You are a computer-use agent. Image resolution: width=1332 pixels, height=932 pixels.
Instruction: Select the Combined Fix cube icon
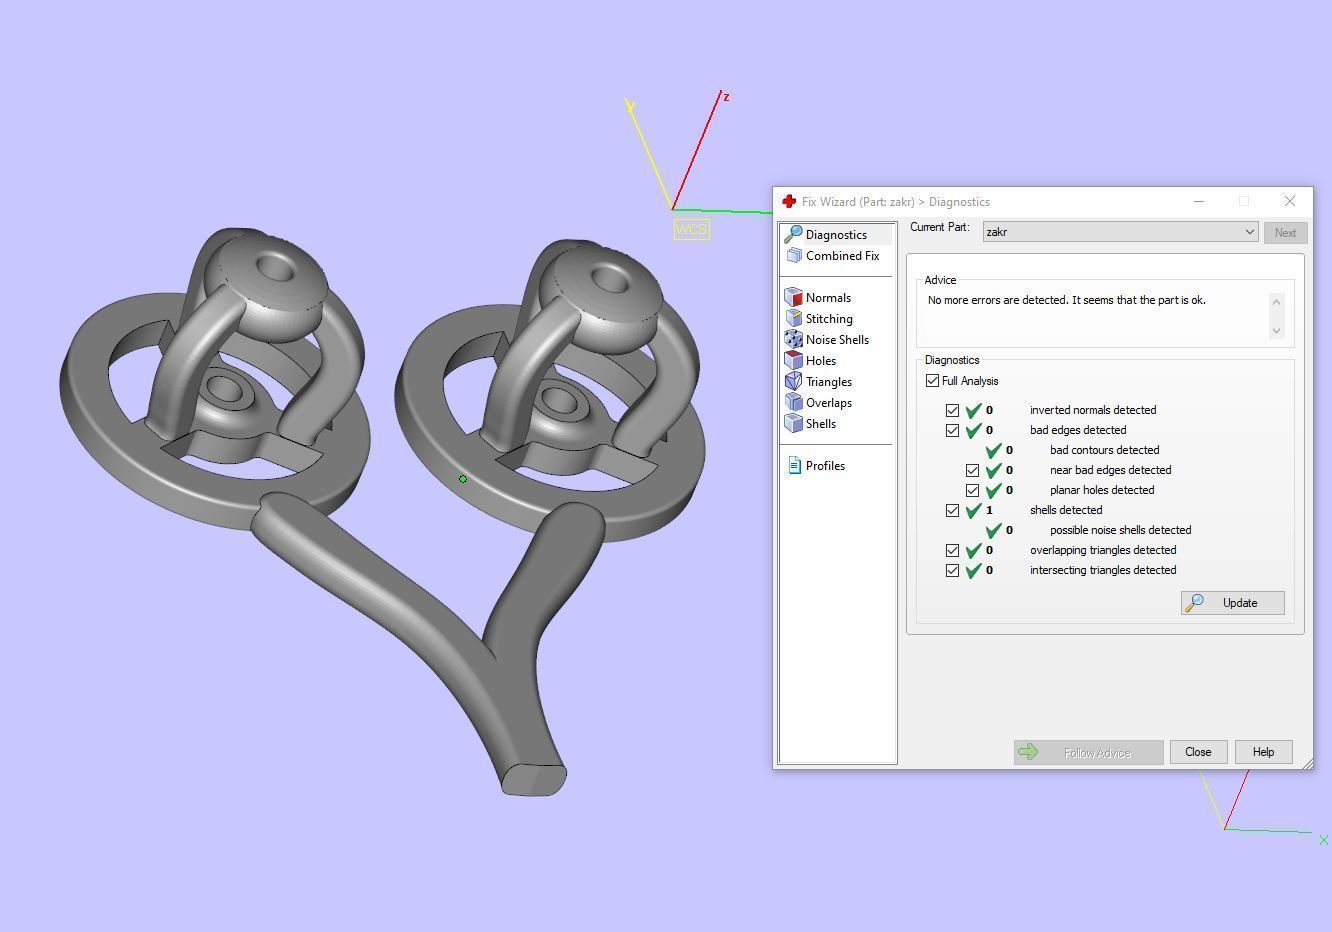pyautogui.click(x=794, y=255)
